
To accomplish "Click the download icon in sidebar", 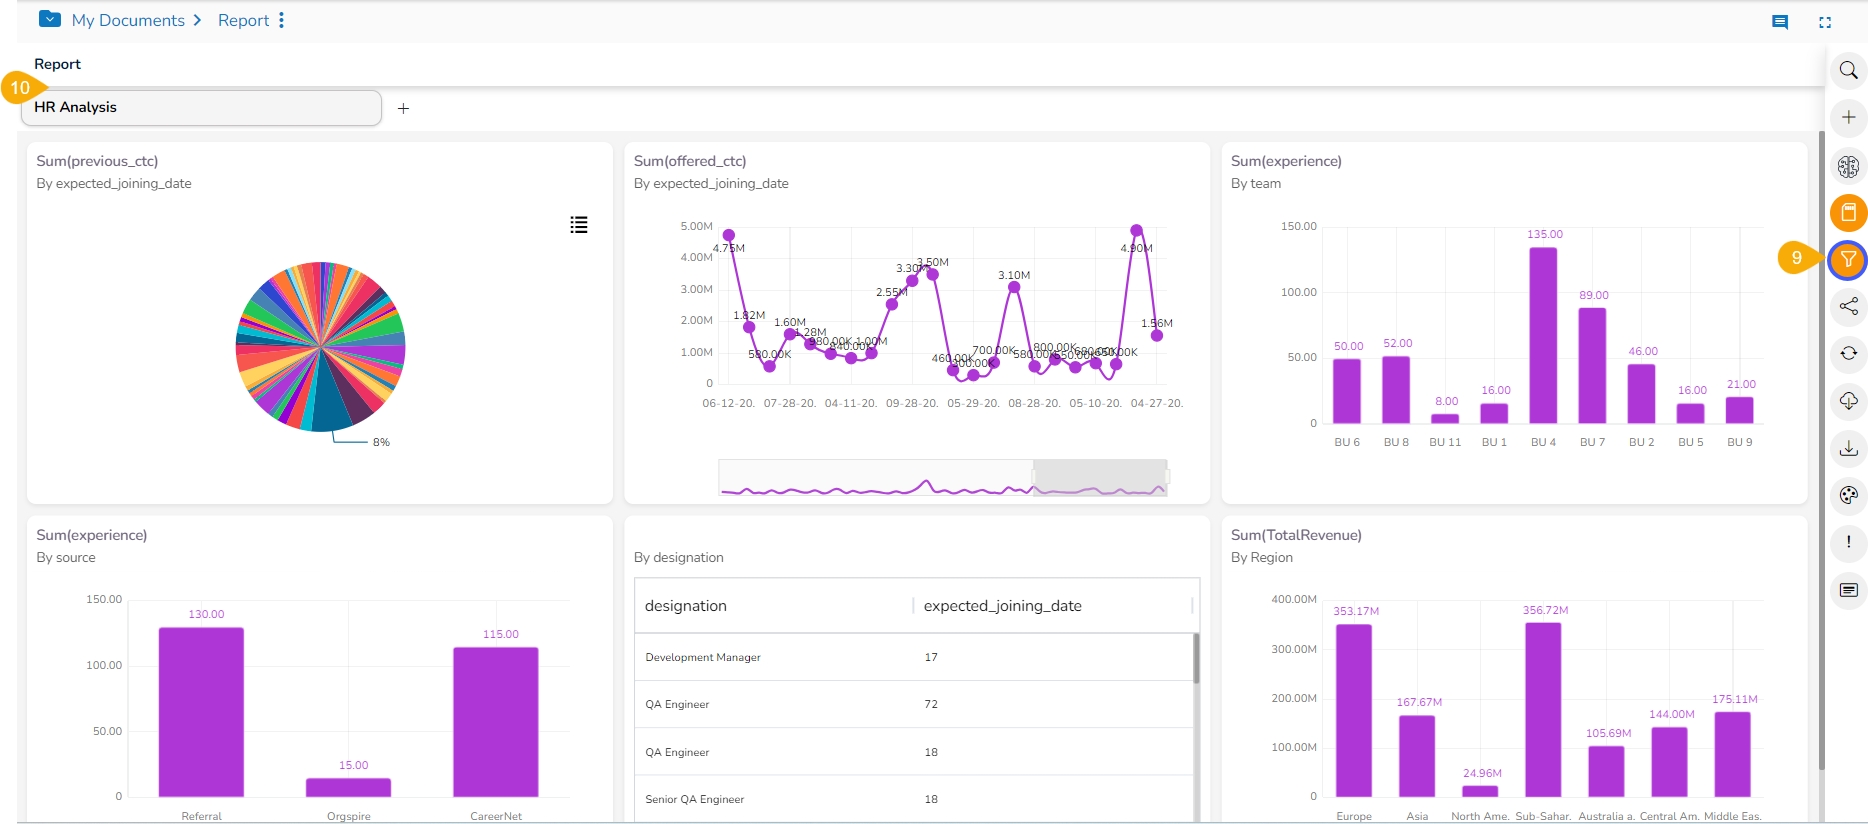I will point(1848,448).
